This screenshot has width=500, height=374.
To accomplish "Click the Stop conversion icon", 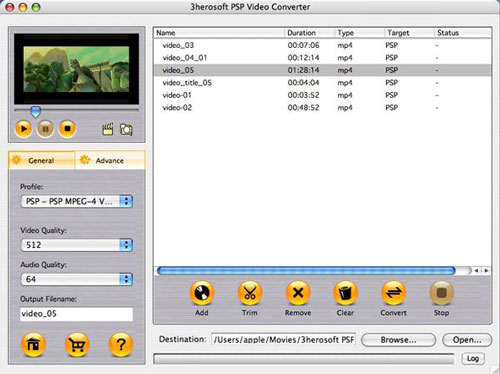I will pos(441,293).
